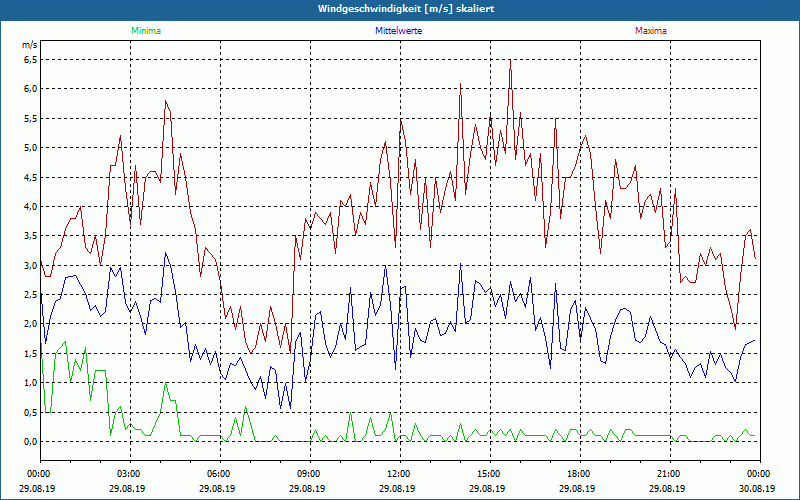Click the 5,5 y-axis value
Image resolution: width=800 pixels, height=500 pixels.
pyautogui.click(x=31, y=118)
